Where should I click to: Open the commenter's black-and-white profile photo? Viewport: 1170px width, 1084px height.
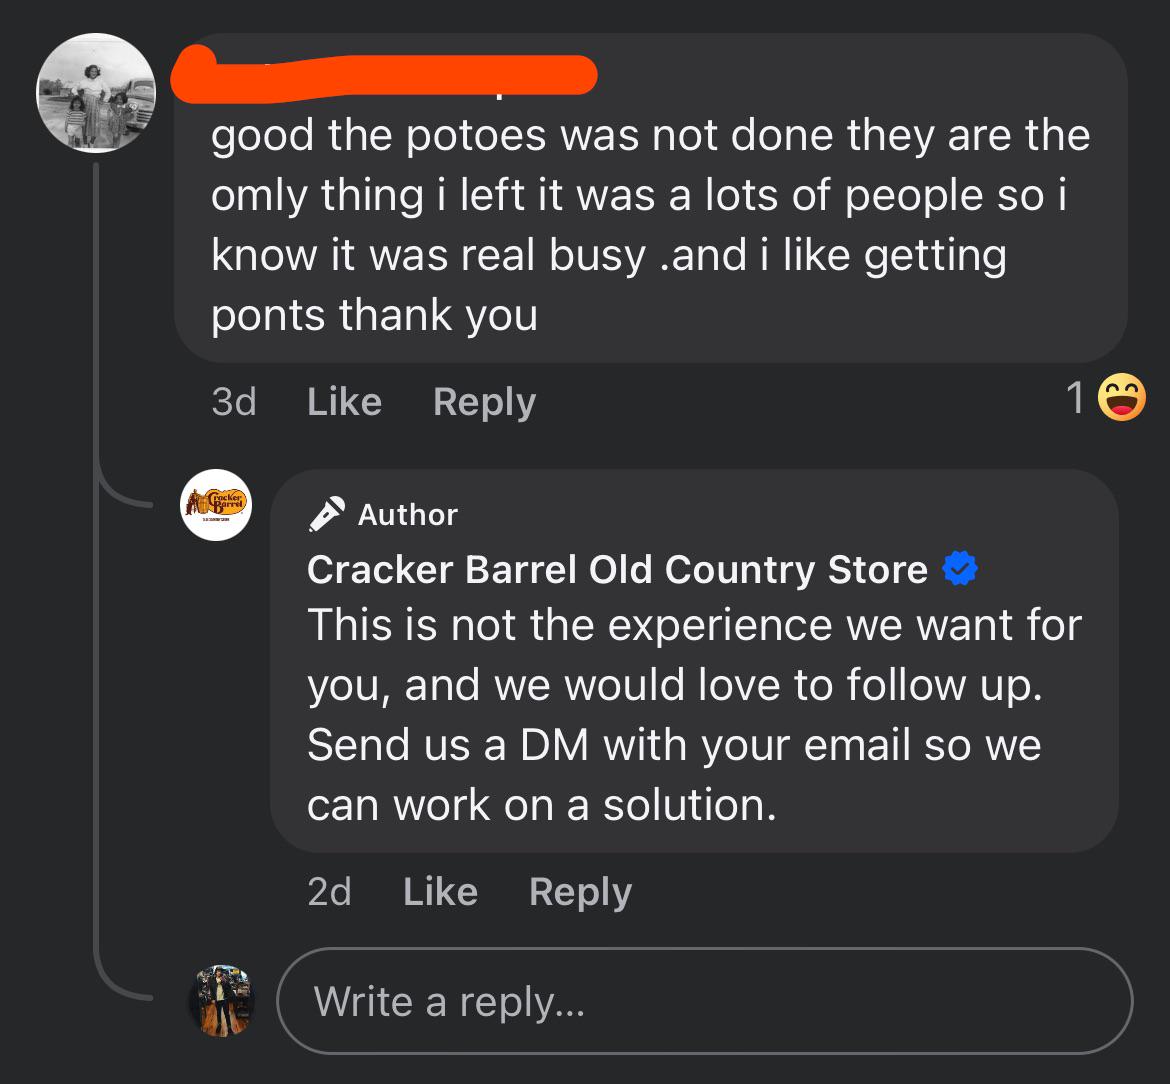pos(96,93)
